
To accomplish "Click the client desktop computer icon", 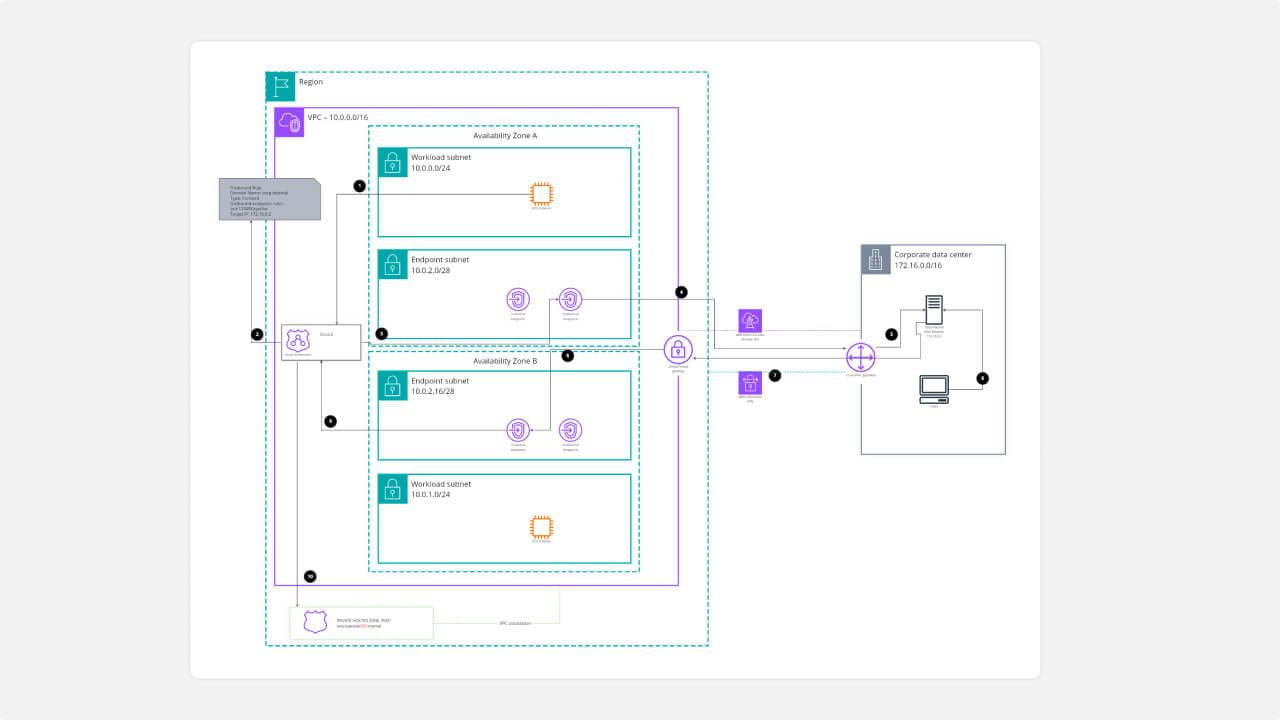I will click(934, 389).
